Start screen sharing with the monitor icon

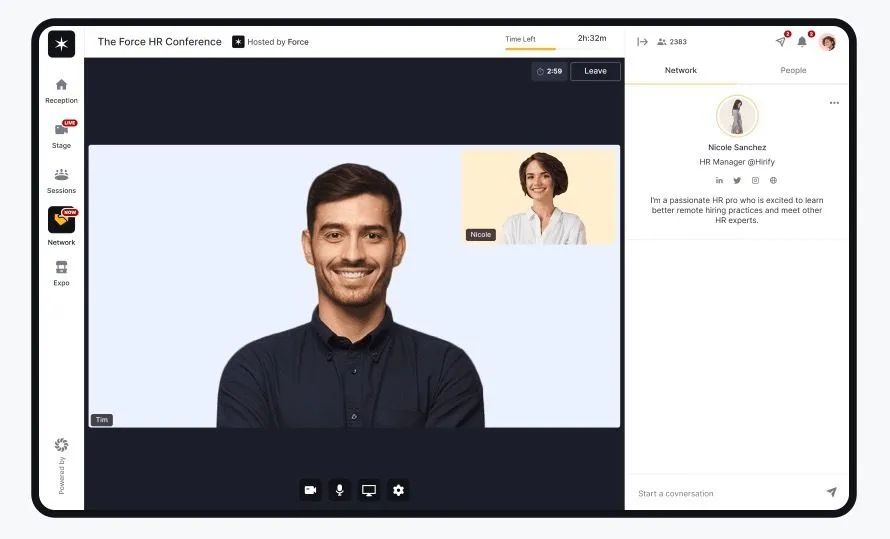pos(369,490)
